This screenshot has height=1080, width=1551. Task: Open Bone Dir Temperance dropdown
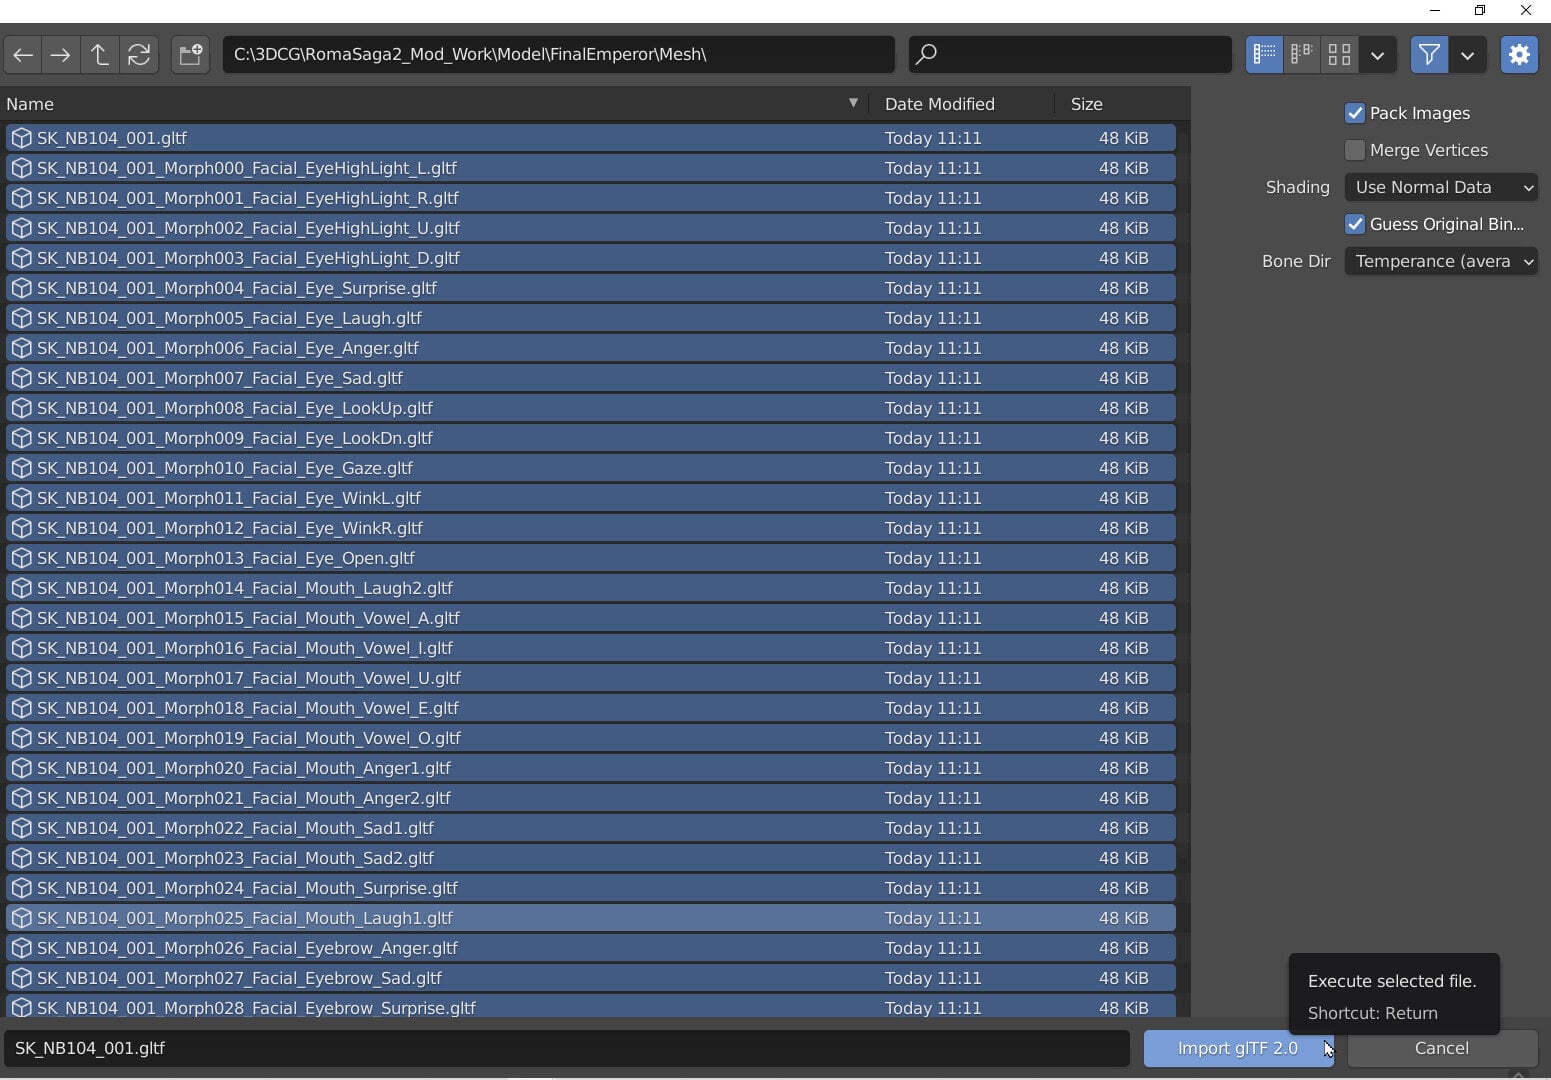pyautogui.click(x=1441, y=261)
